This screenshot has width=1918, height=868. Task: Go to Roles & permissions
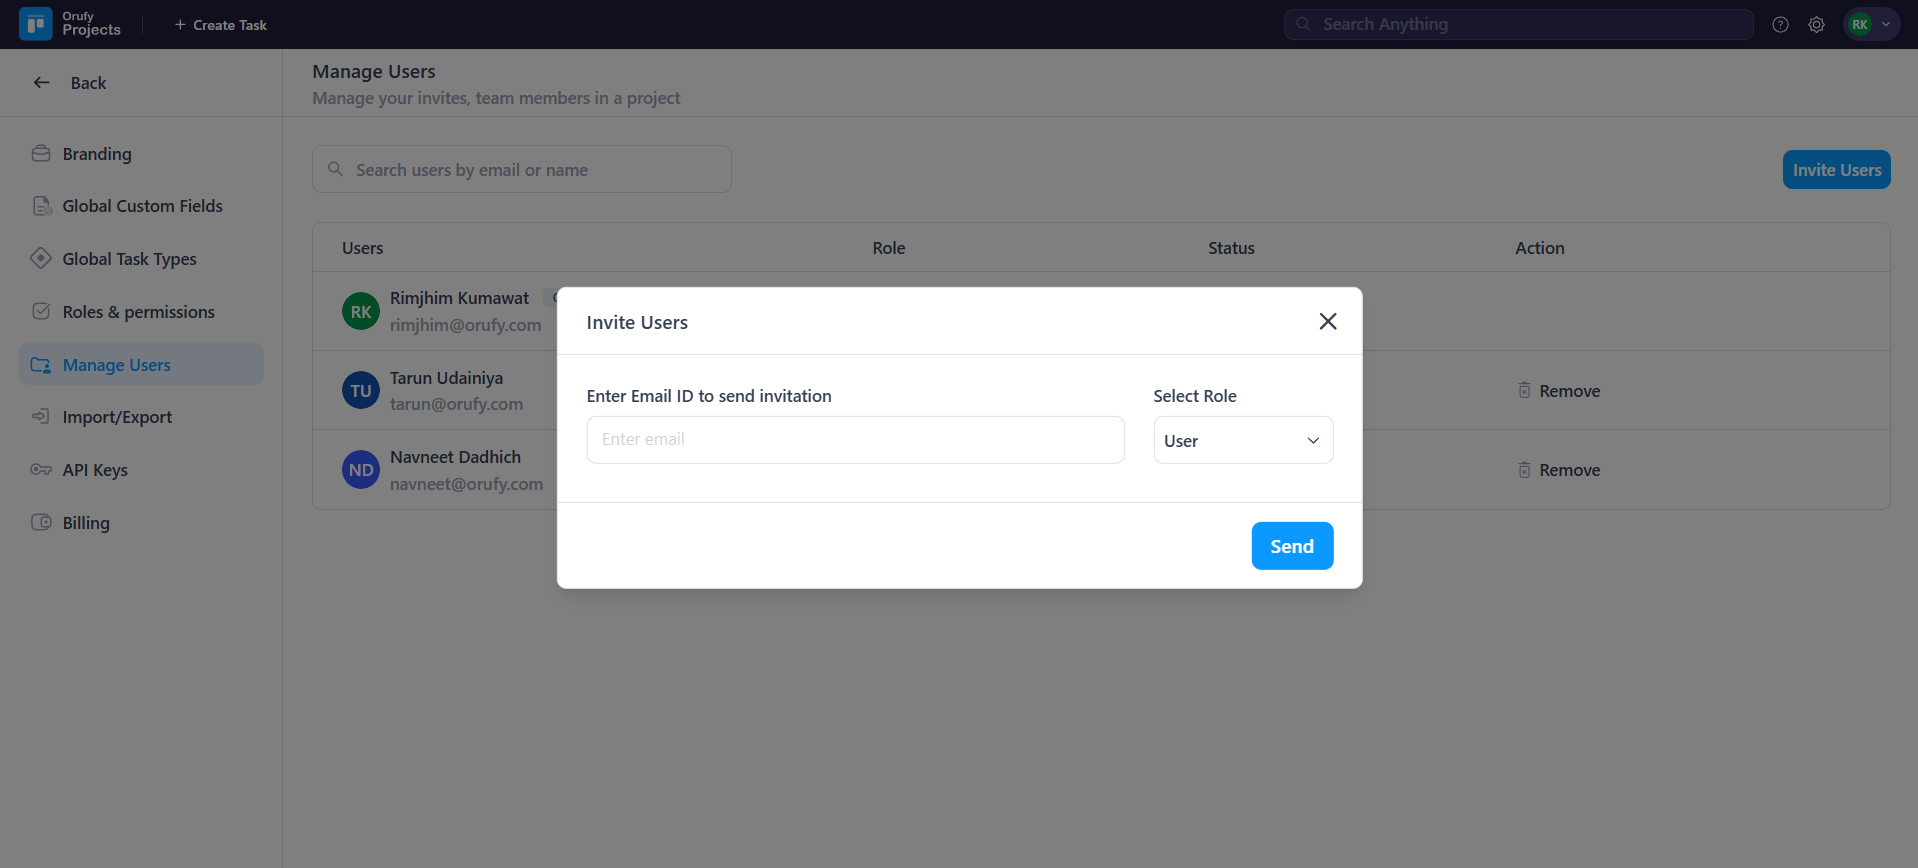coord(138,312)
